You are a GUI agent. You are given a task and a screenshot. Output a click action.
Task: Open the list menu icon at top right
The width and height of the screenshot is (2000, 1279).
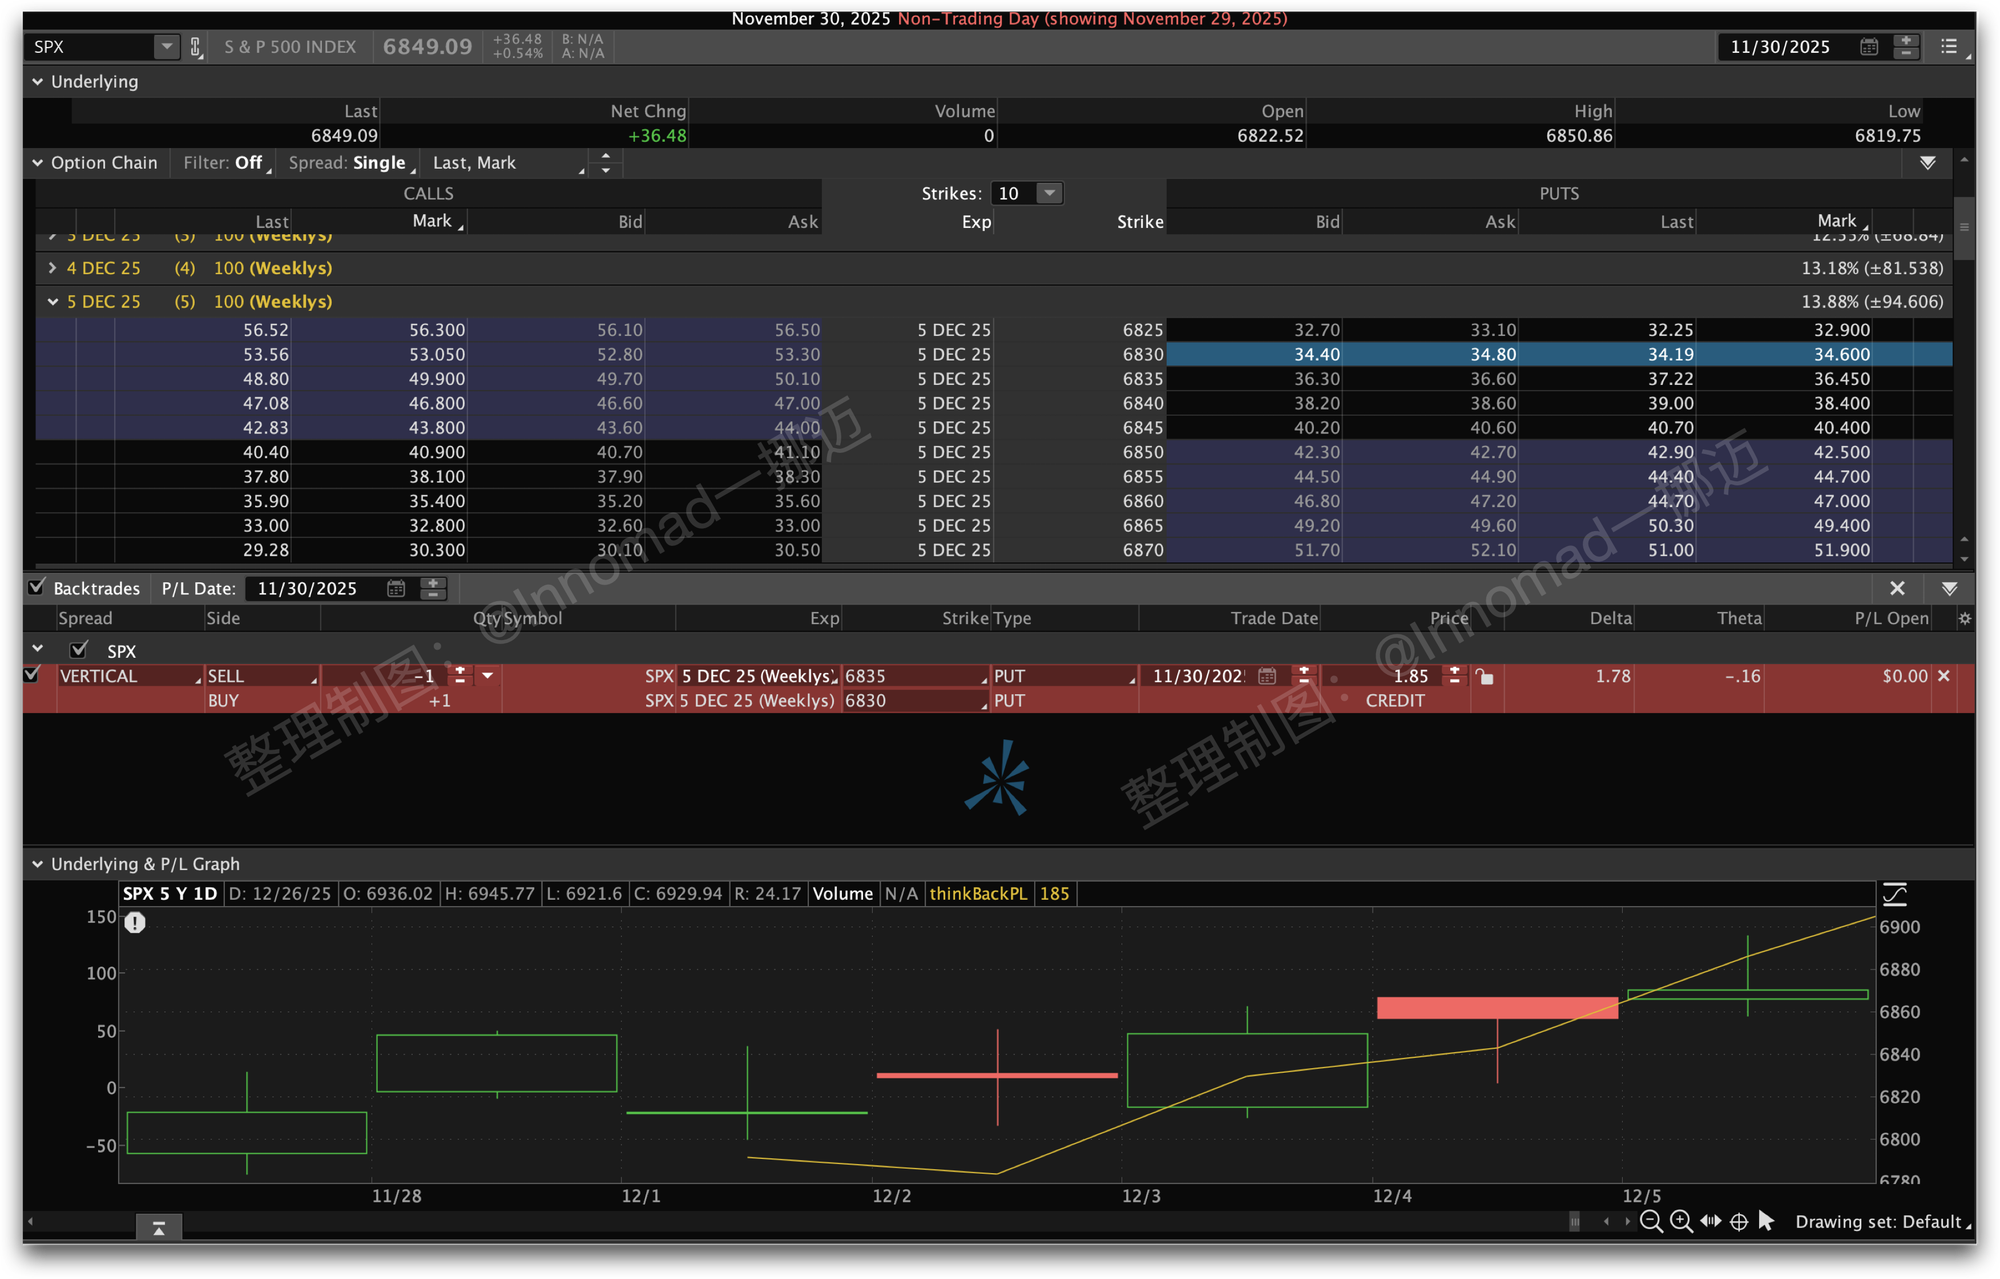(1948, 47)
